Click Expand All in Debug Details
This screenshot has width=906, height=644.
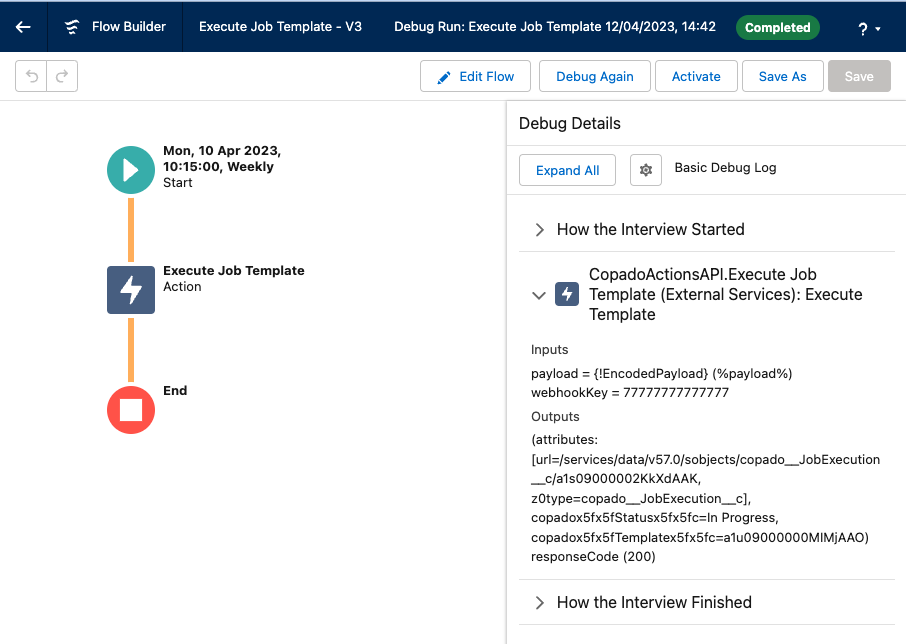pos(567,170)
